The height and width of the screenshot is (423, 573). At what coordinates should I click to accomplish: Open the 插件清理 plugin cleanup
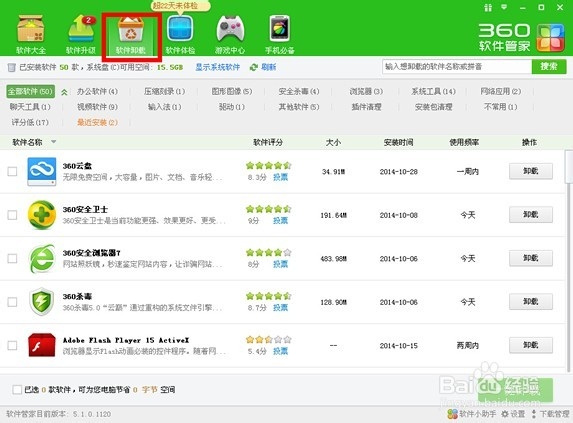[366, 107]
